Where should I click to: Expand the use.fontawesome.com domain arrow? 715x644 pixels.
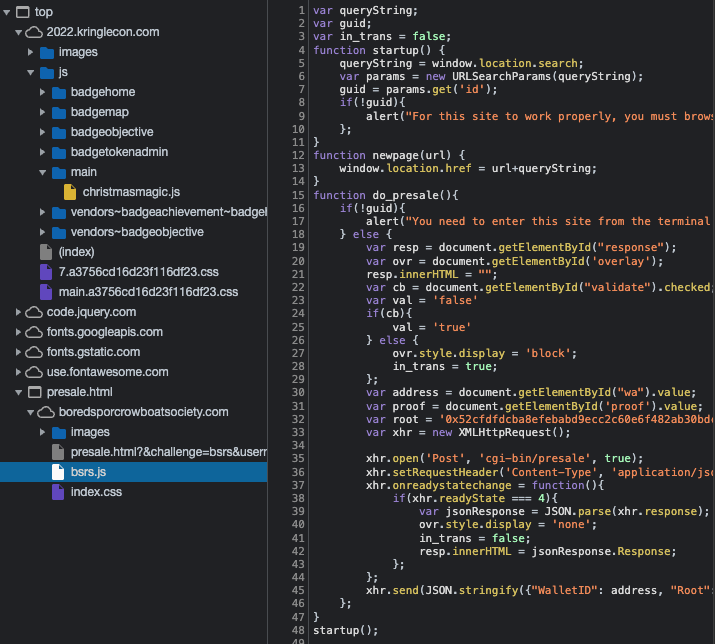(20, 372)
